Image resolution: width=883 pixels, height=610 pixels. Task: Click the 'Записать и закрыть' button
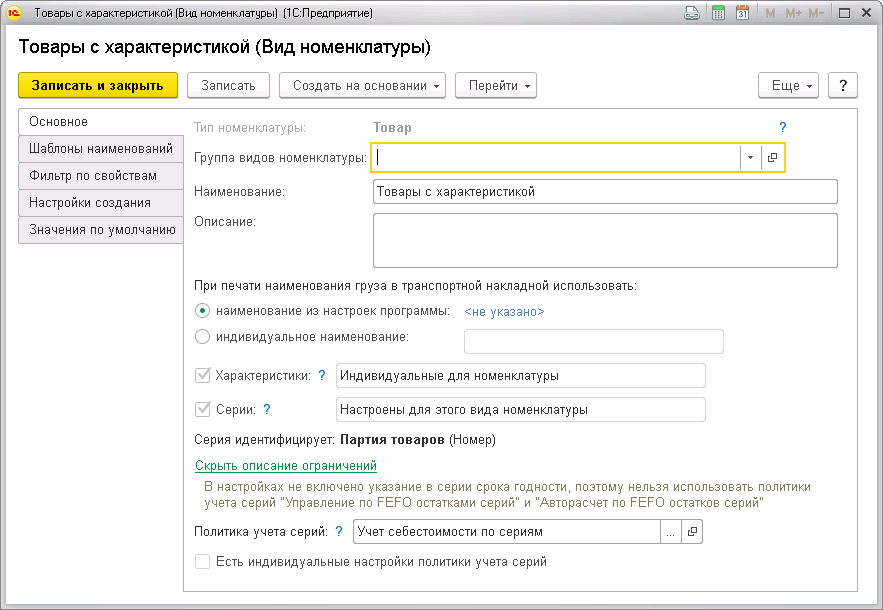click(x=97, y=86)
